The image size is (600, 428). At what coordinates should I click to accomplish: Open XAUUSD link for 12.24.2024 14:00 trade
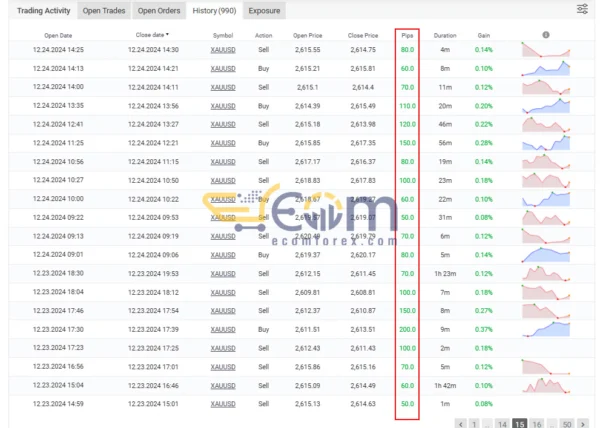click(x=223, y=88)
